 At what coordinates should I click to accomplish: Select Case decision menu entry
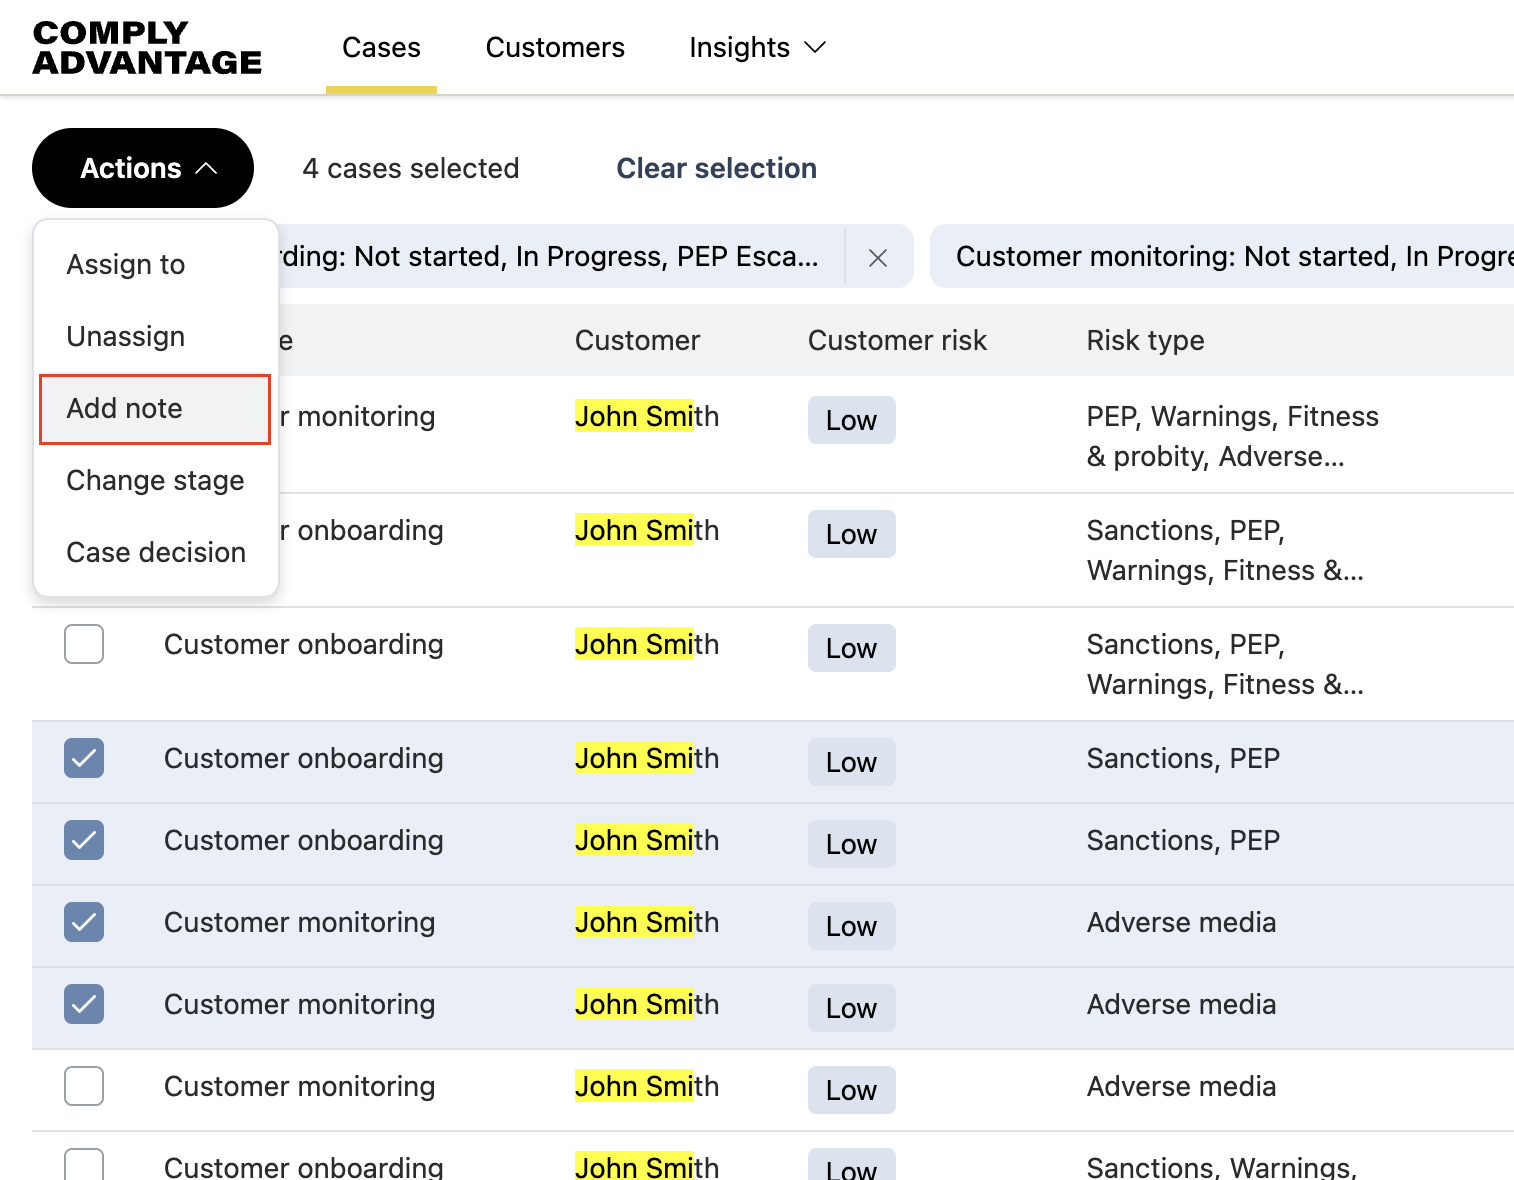(x=156, y=553)
